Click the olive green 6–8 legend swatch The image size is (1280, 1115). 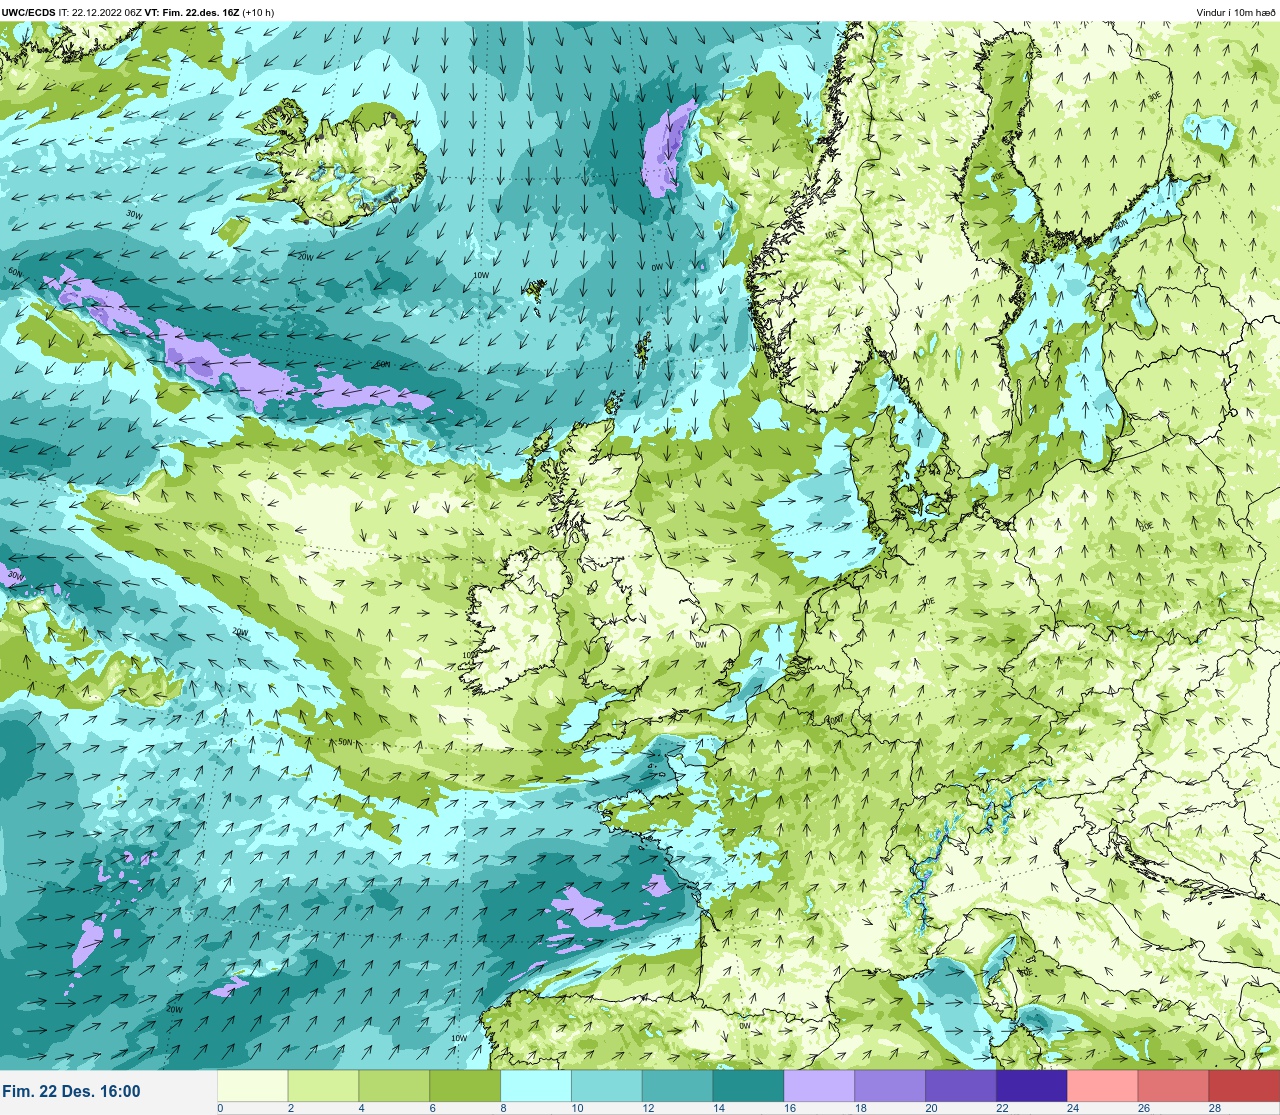pyautogui.click(x=465, y=1086)
